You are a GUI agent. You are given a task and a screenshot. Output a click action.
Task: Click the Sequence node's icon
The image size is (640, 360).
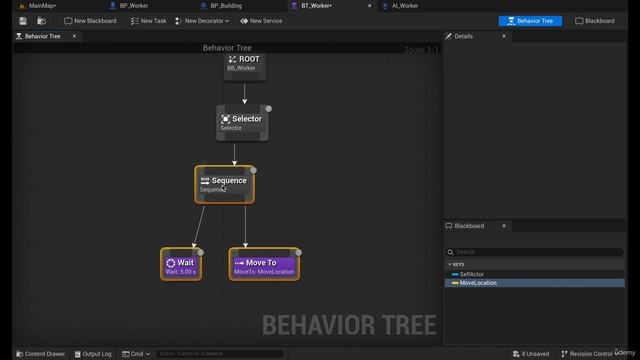pyautogui.click(x=205, y=181)
